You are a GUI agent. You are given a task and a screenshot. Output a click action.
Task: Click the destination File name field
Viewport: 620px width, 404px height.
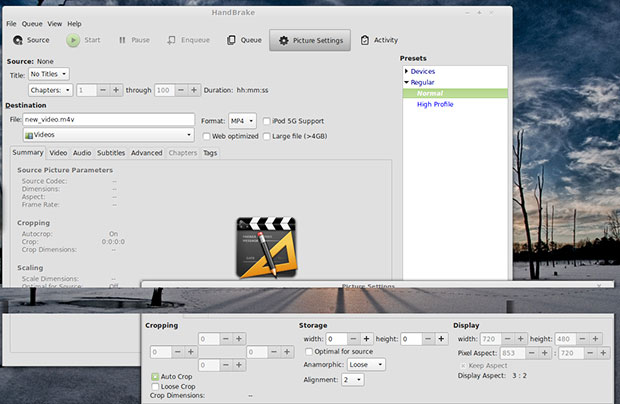tap(109, 119)
